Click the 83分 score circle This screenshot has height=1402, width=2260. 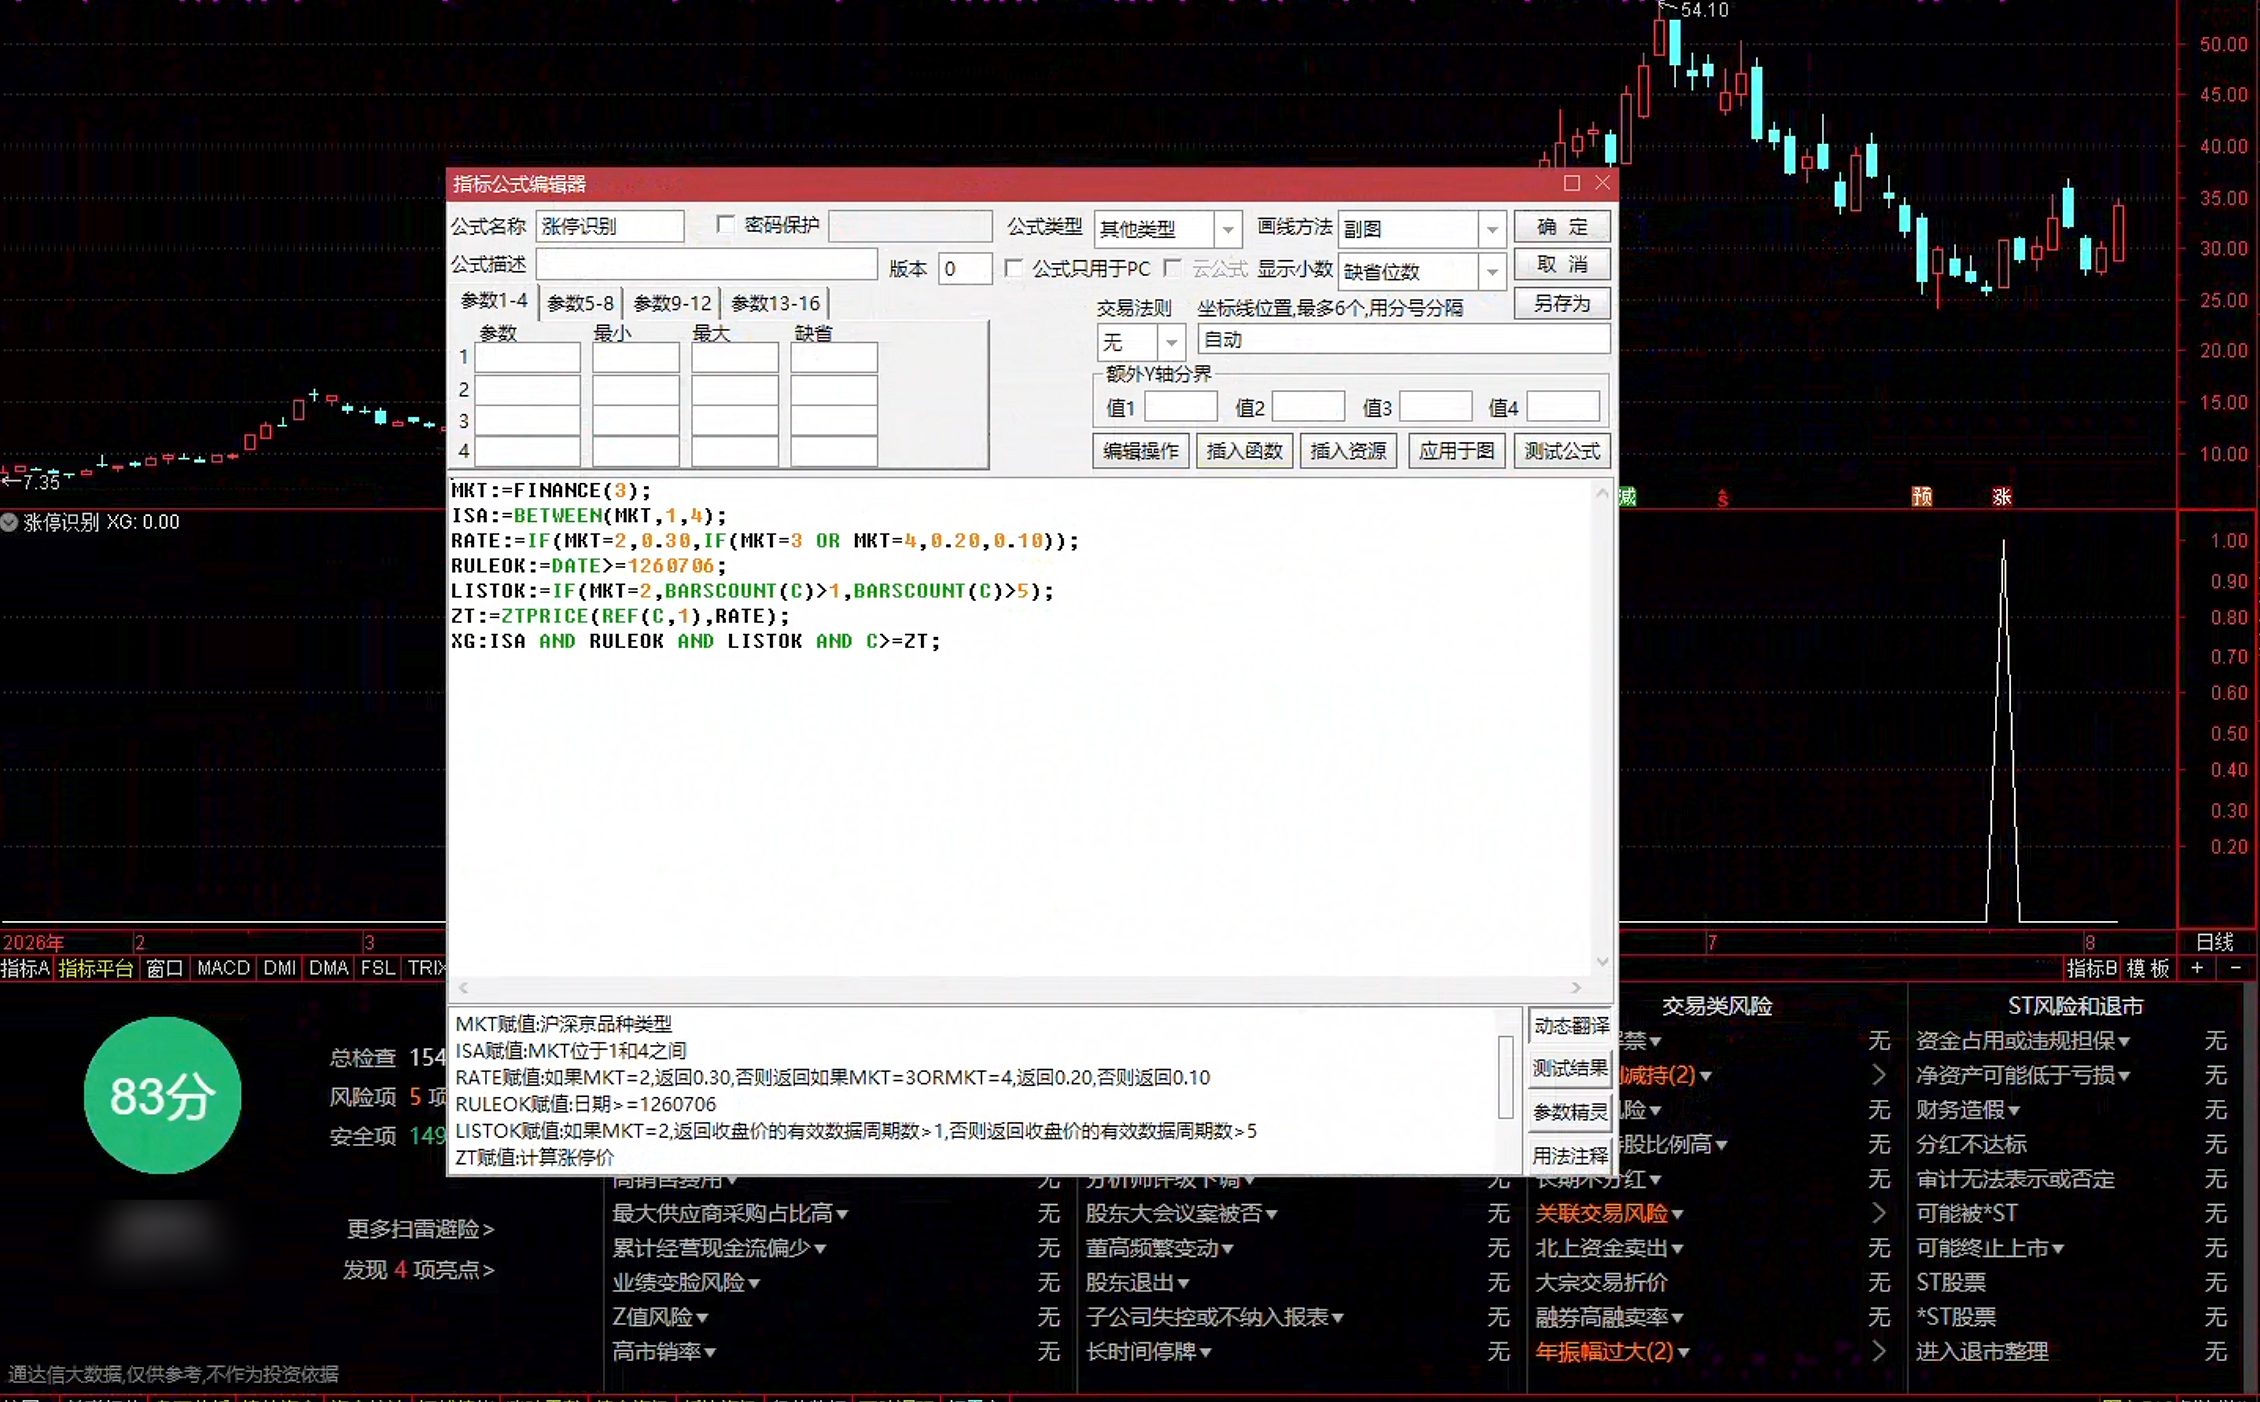pos(162,1095)
